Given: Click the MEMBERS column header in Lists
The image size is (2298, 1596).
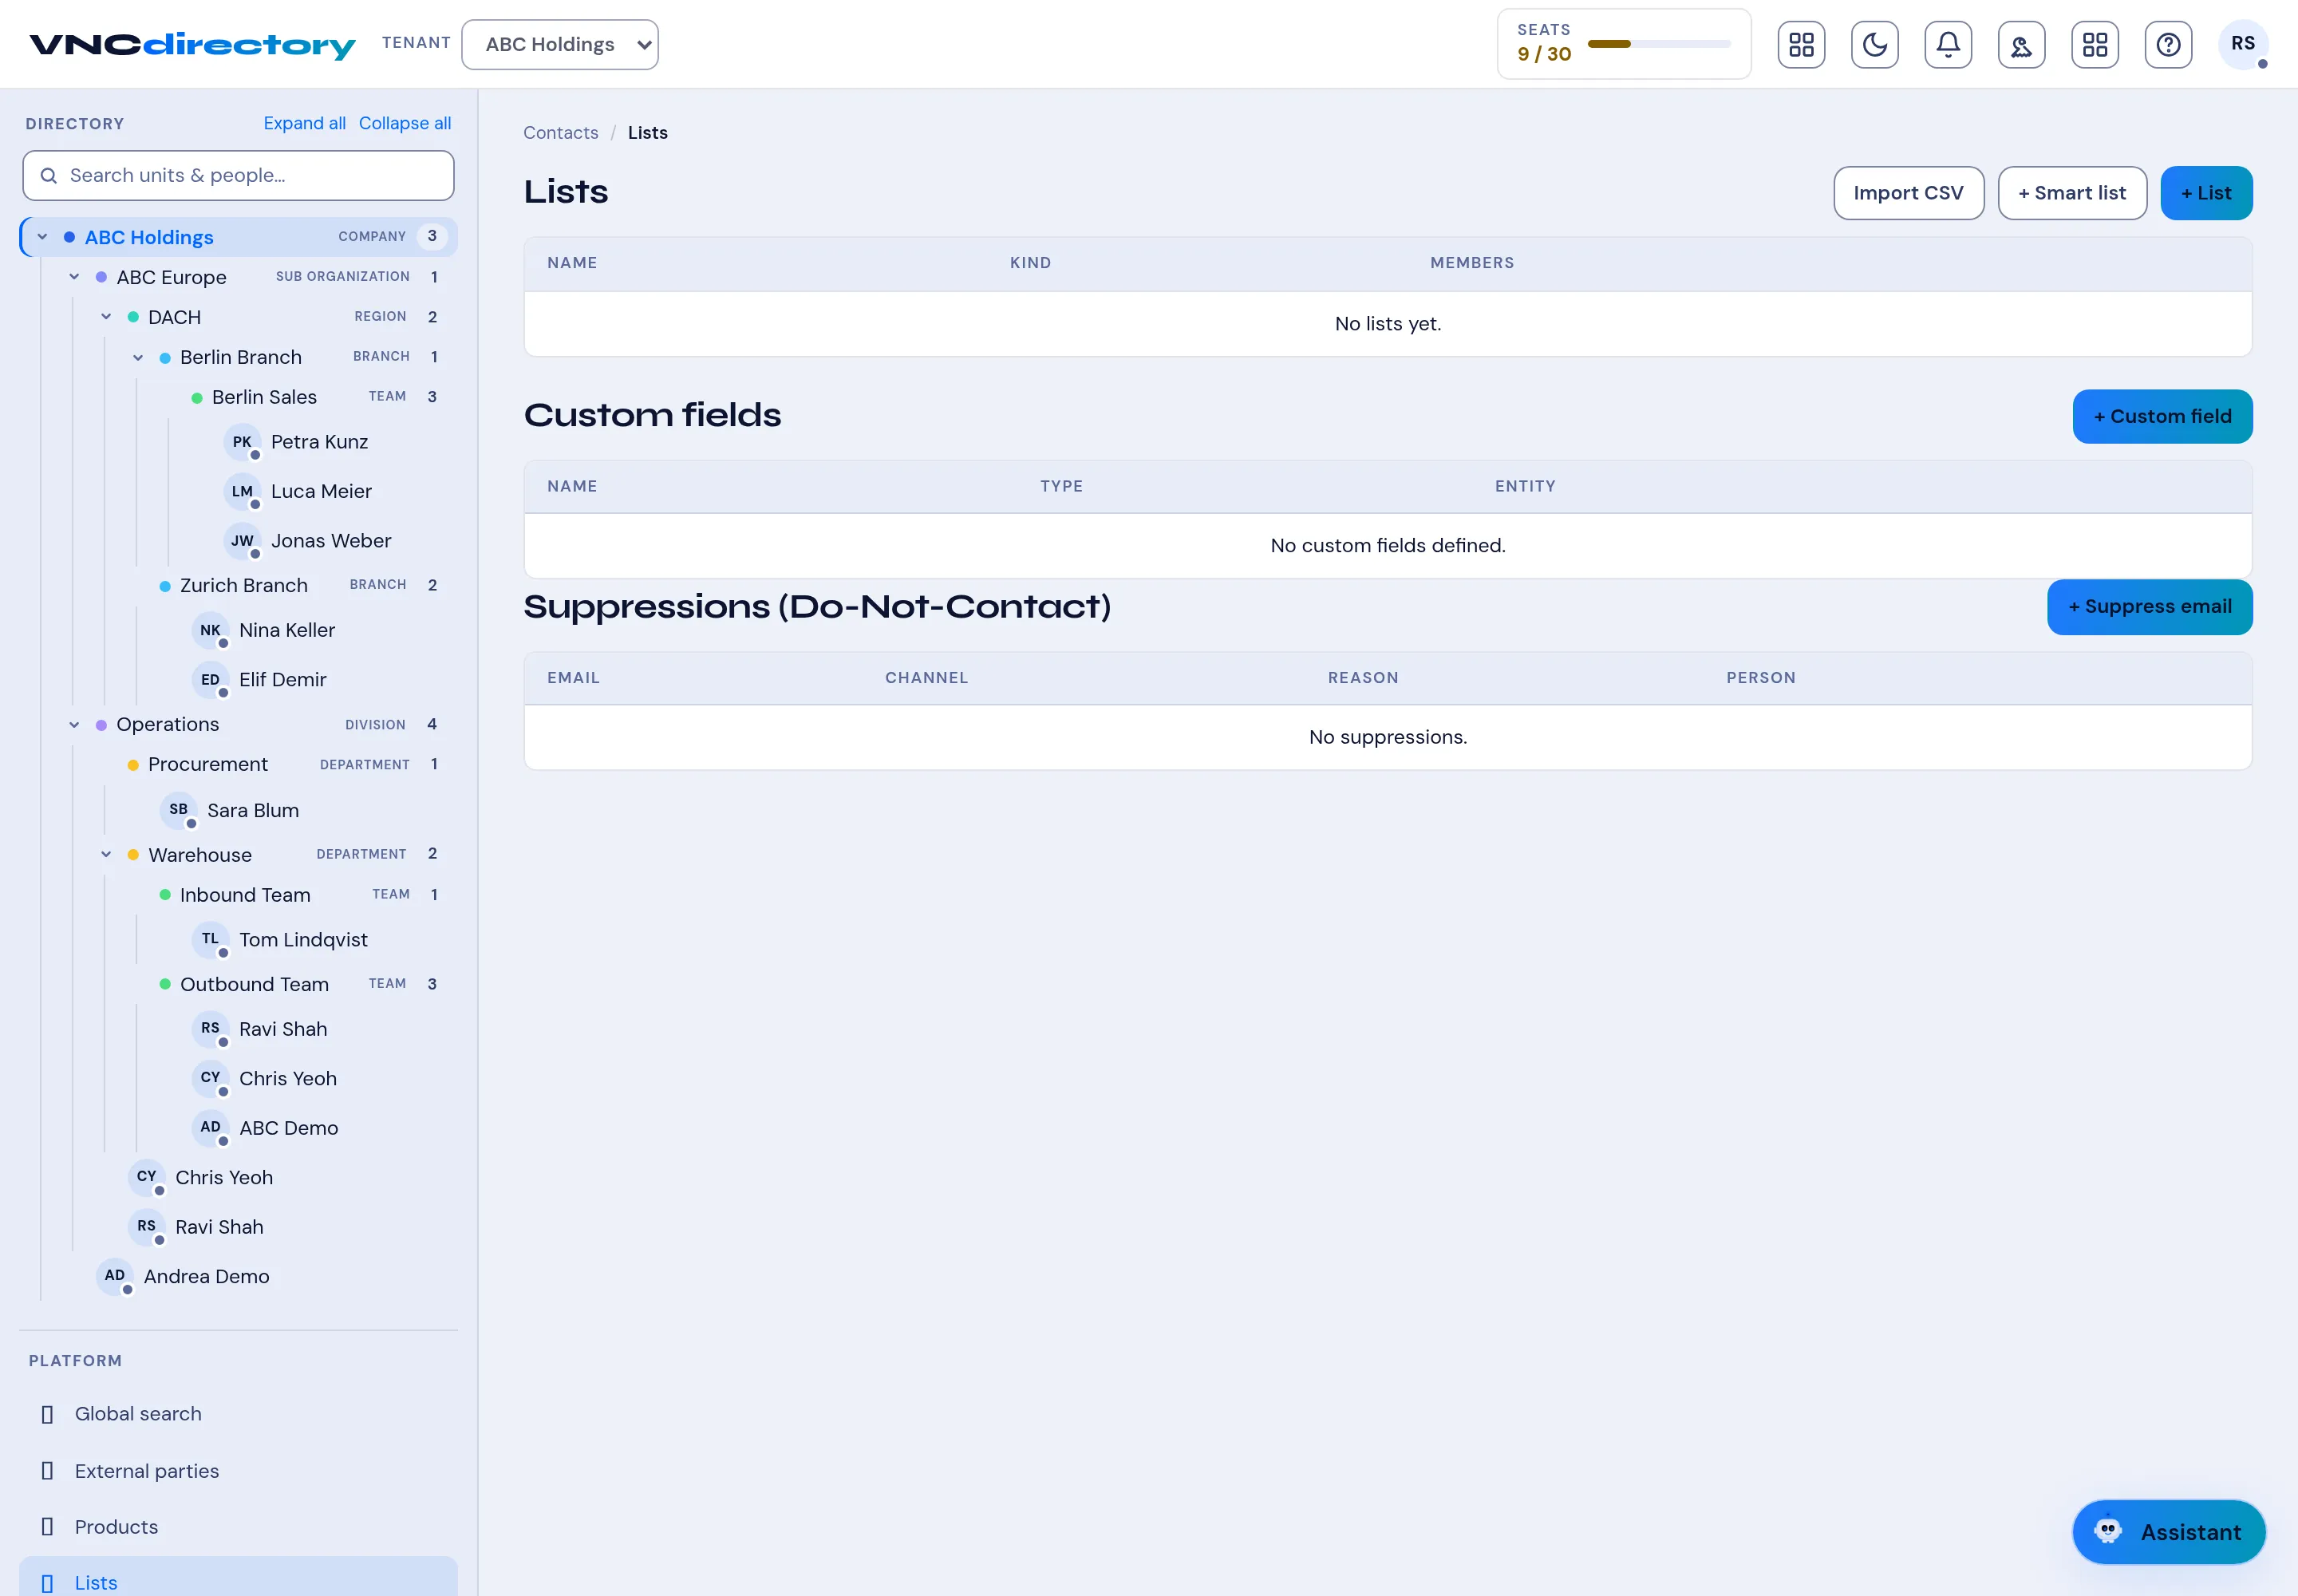Looking at the screenshot, I should click(x=1471, y=263).
